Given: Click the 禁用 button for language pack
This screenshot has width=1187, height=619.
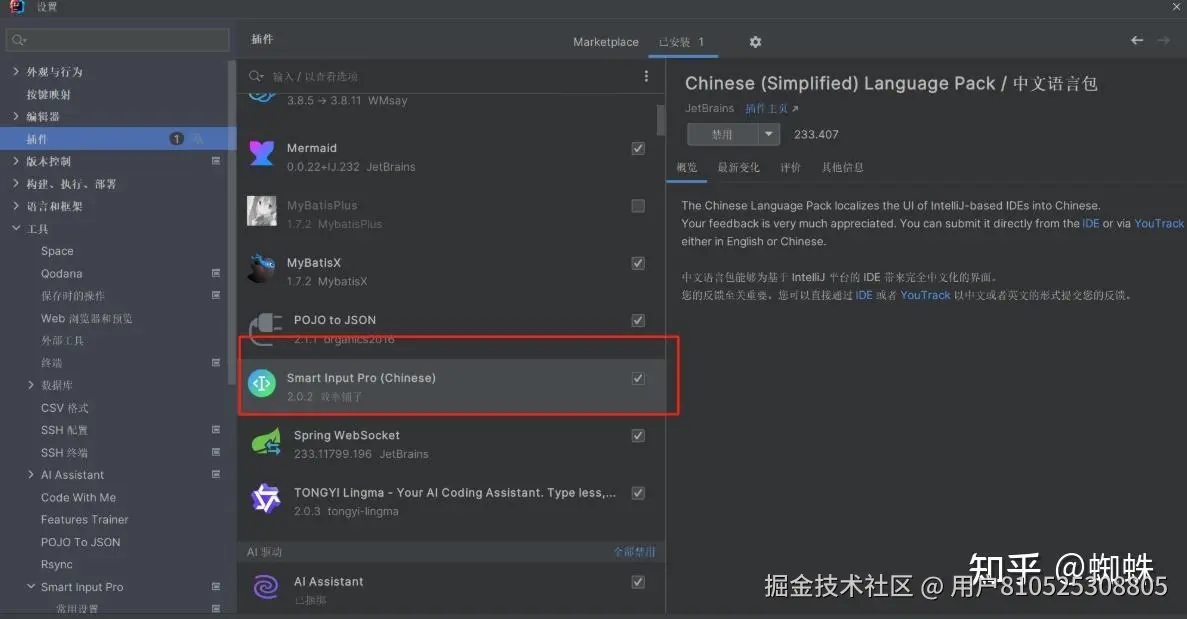Looking at the screenshot, I should pyautogui.click(x=722, y=134).
